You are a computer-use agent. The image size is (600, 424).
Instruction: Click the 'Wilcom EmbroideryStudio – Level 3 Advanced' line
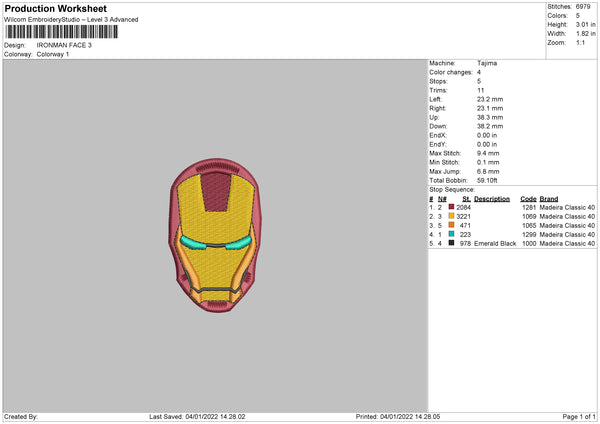click(71, 20)
